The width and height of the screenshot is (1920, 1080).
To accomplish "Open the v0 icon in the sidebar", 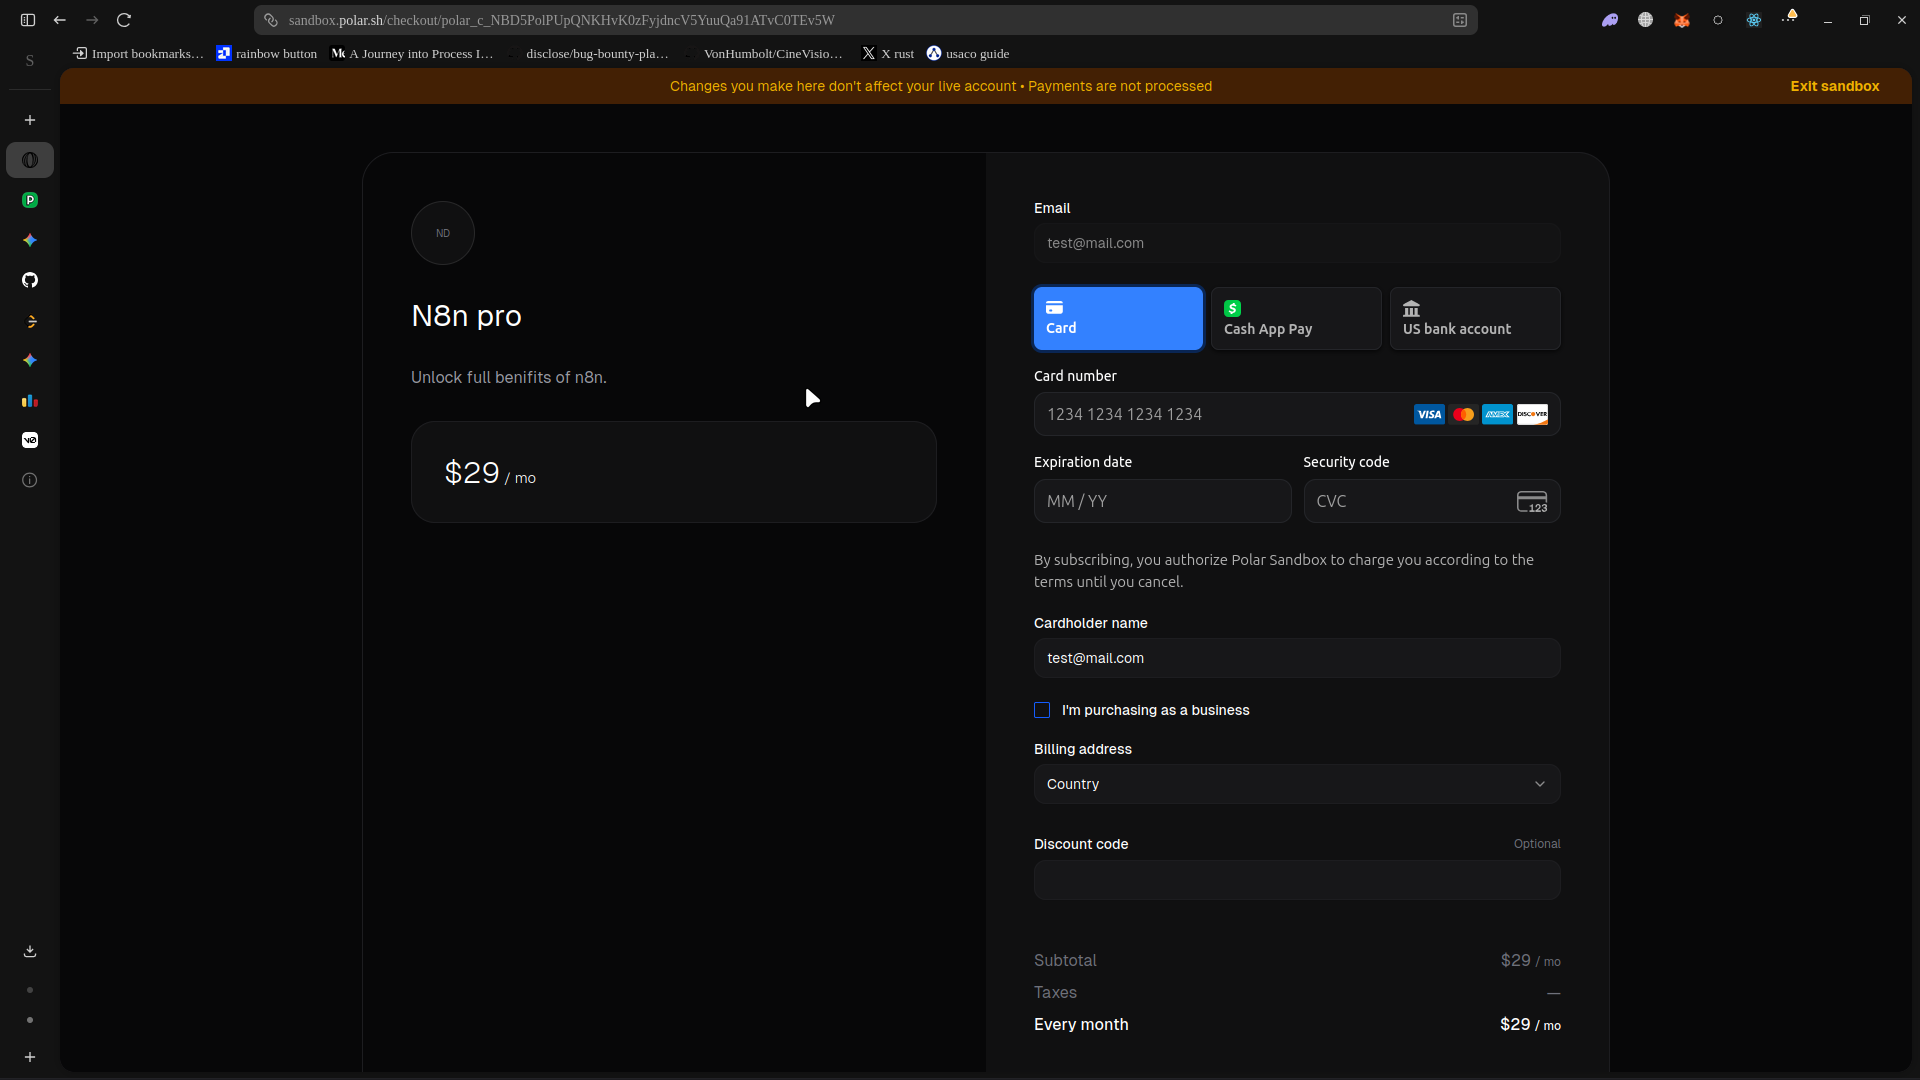I will 30,440.
